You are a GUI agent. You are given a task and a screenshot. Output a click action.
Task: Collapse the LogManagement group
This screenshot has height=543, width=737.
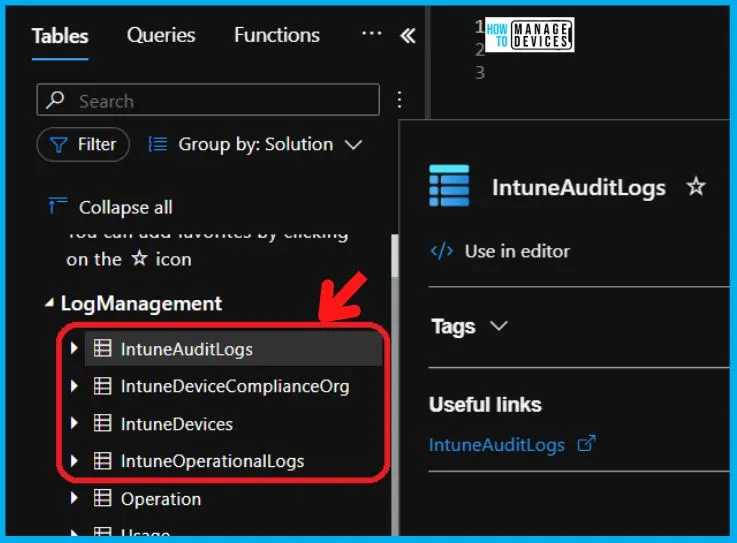(x=49, y=303)
